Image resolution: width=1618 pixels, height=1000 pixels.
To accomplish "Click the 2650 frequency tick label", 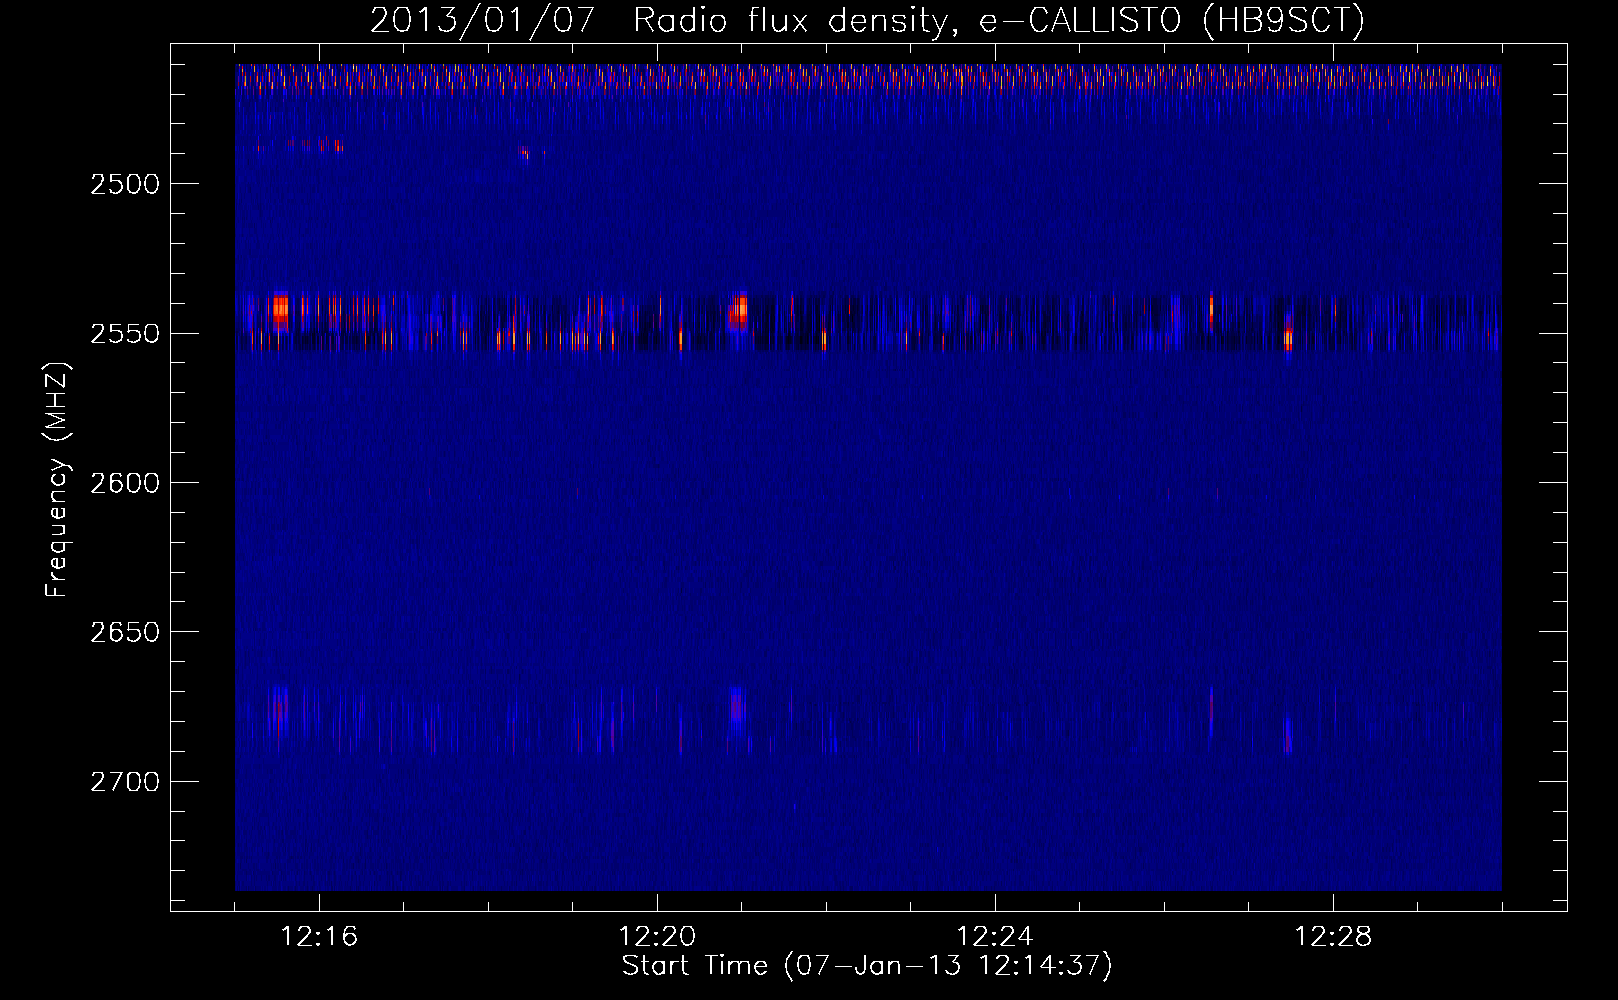I will (x=126, y=632).
